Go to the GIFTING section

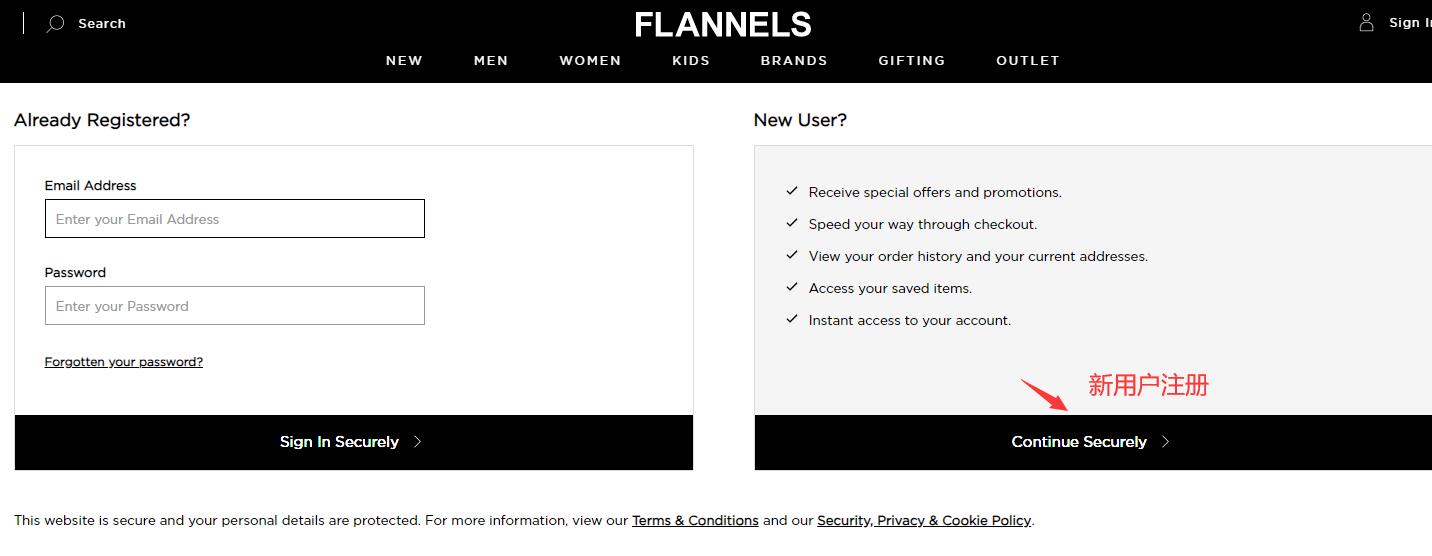pyautogui.click(x=912, y=61)
